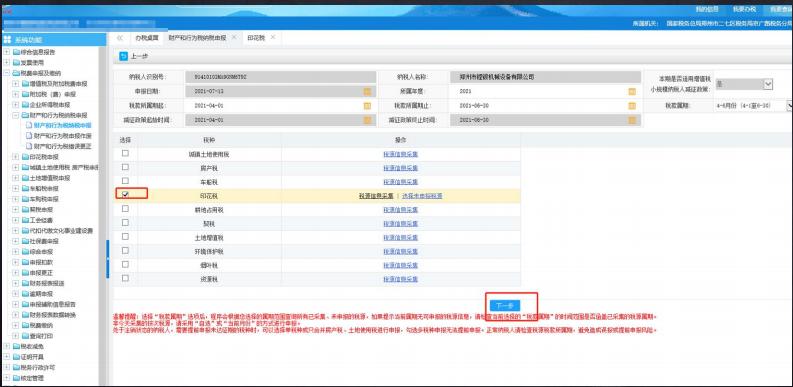The height and width of the screenshot is (387, 793).
Task: Click the document icon of 财产和行为税错误更正
Action: (x=29, y=146)
